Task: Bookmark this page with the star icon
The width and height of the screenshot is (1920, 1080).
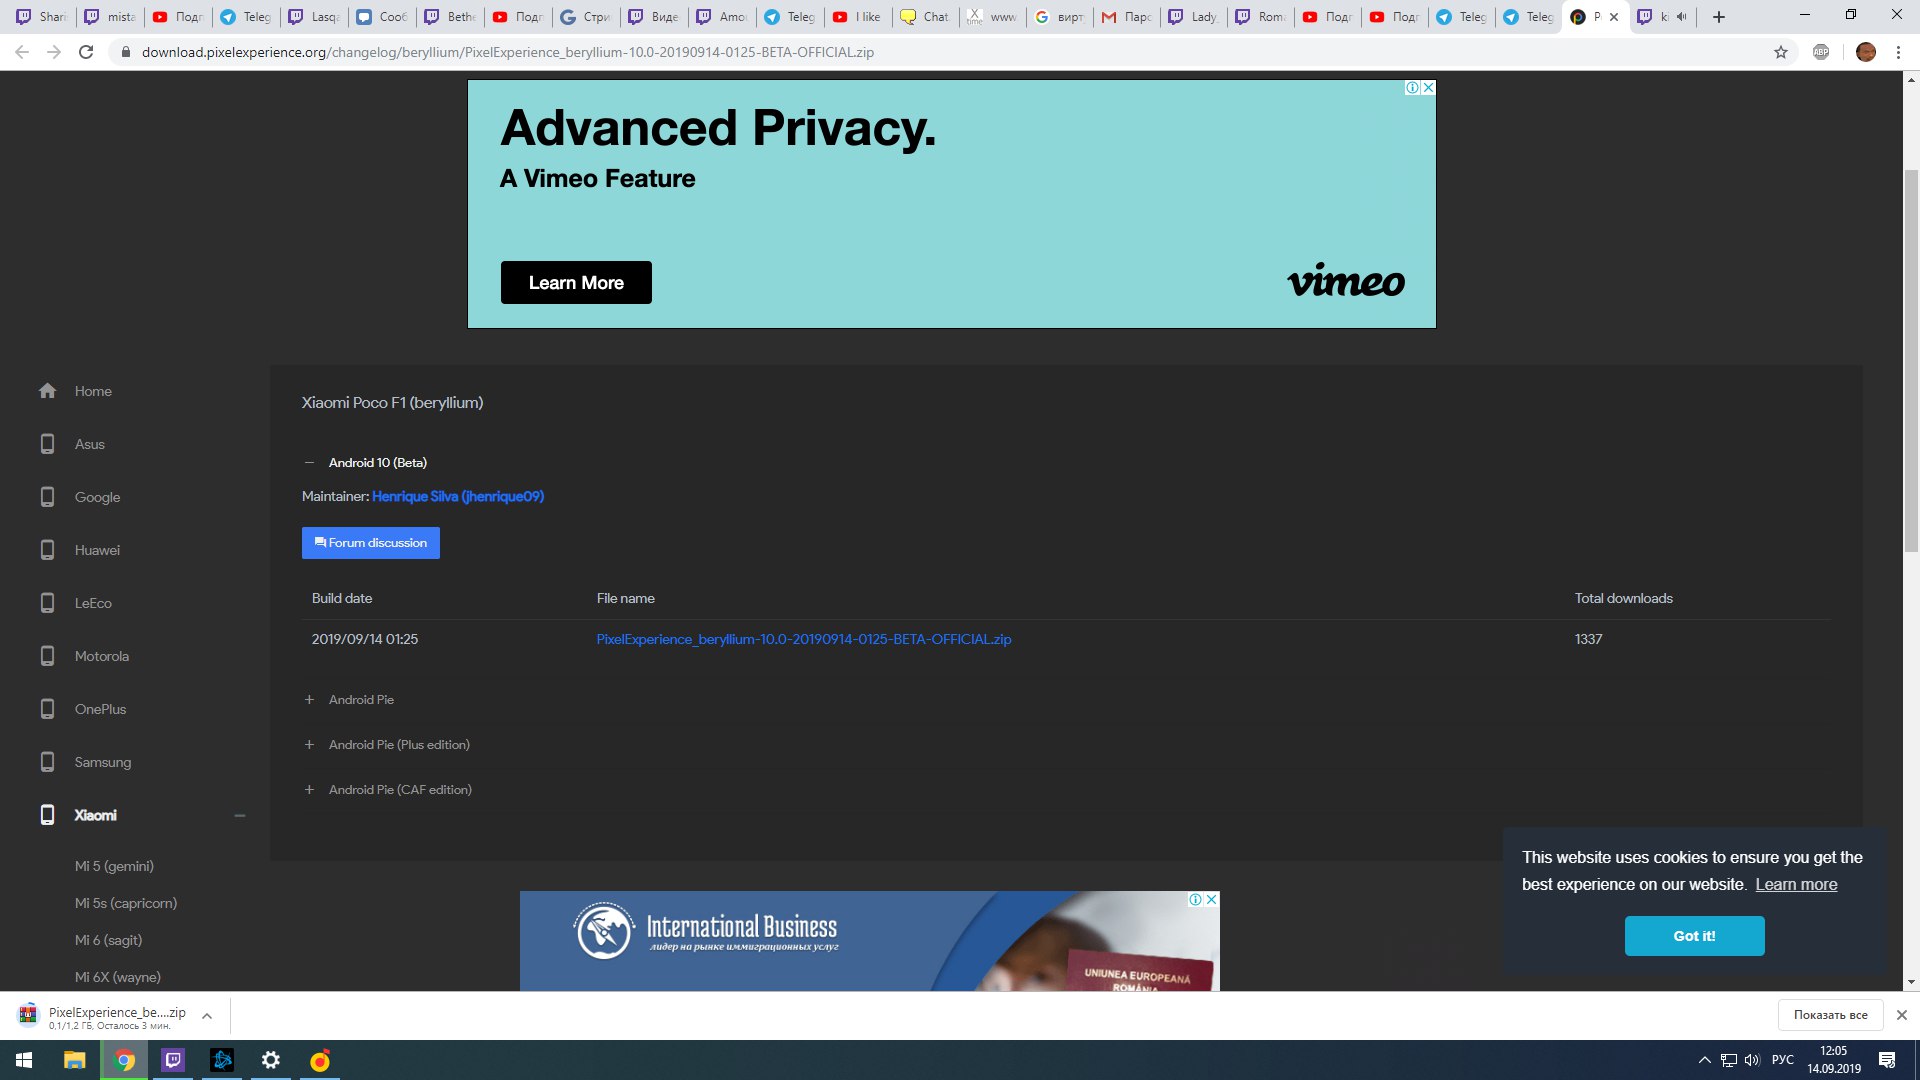Action: point(1781,52)
